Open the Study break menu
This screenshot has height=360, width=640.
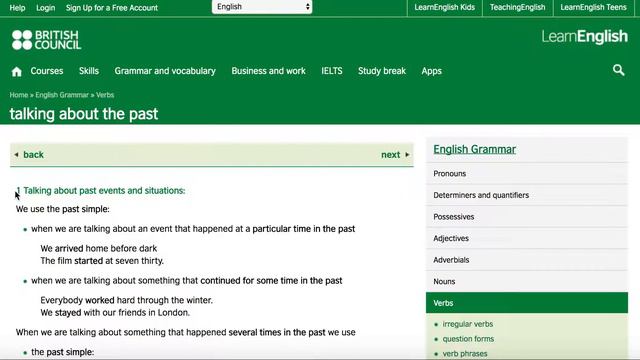coord(382,71)
